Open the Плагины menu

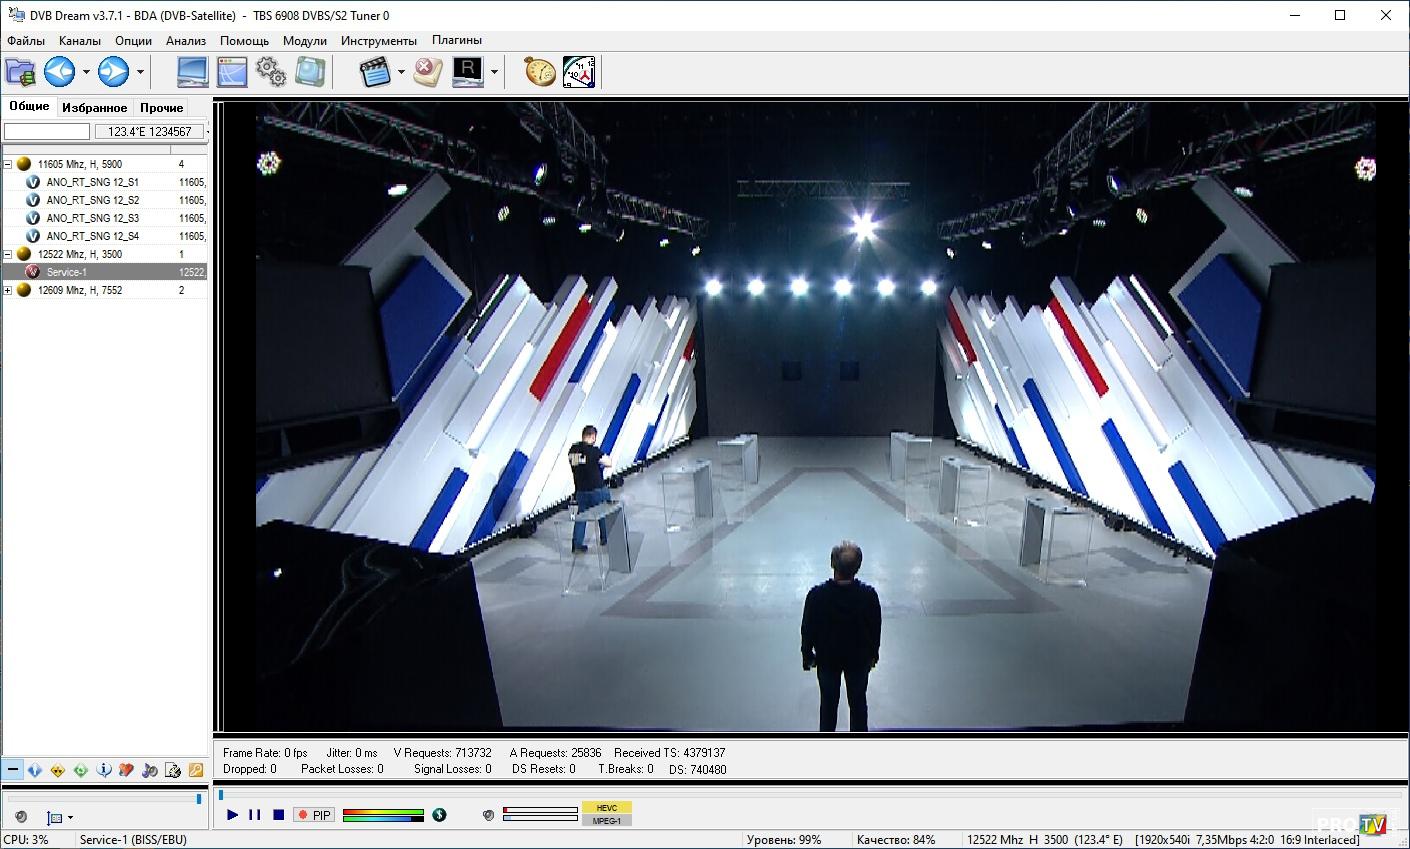tap(456, 41)
